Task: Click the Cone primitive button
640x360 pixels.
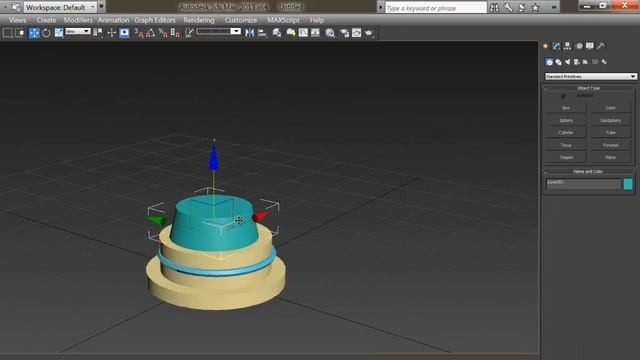Action: pyautogui.click(x=610, y=108)
